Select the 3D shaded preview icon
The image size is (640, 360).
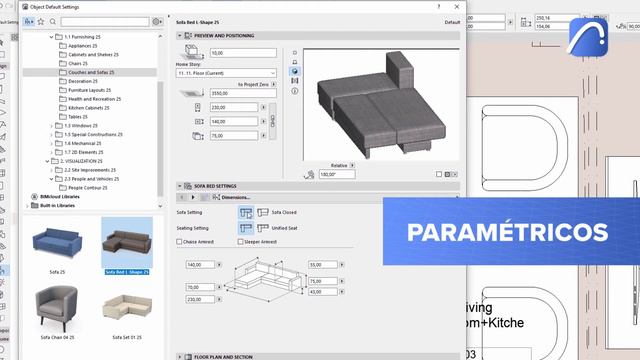pyautogui.click(x=295, y=71)
